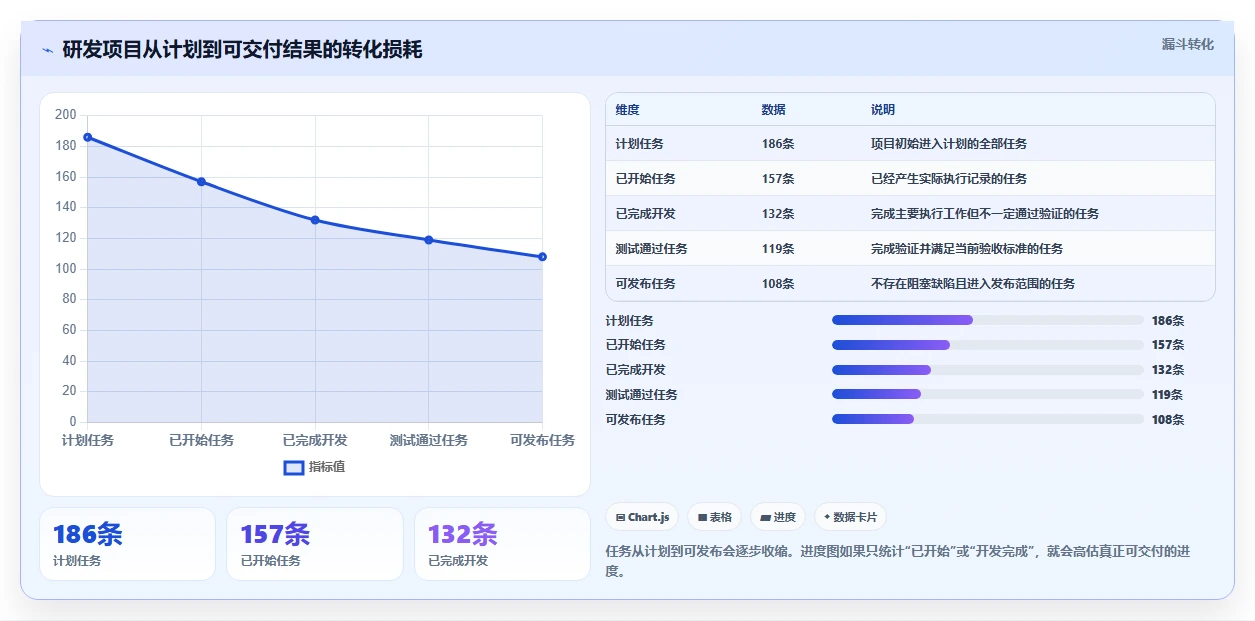The image size is (1255, 621).
Task: Click the 157条 value in the table
Action: 778,179
